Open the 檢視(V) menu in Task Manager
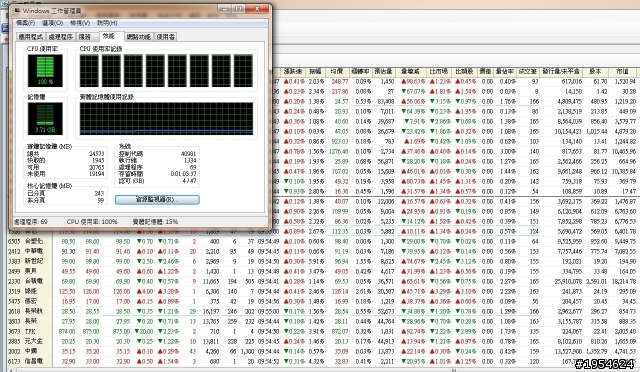The height and width of the screenshot is (372, 640). tap(80, 23)
